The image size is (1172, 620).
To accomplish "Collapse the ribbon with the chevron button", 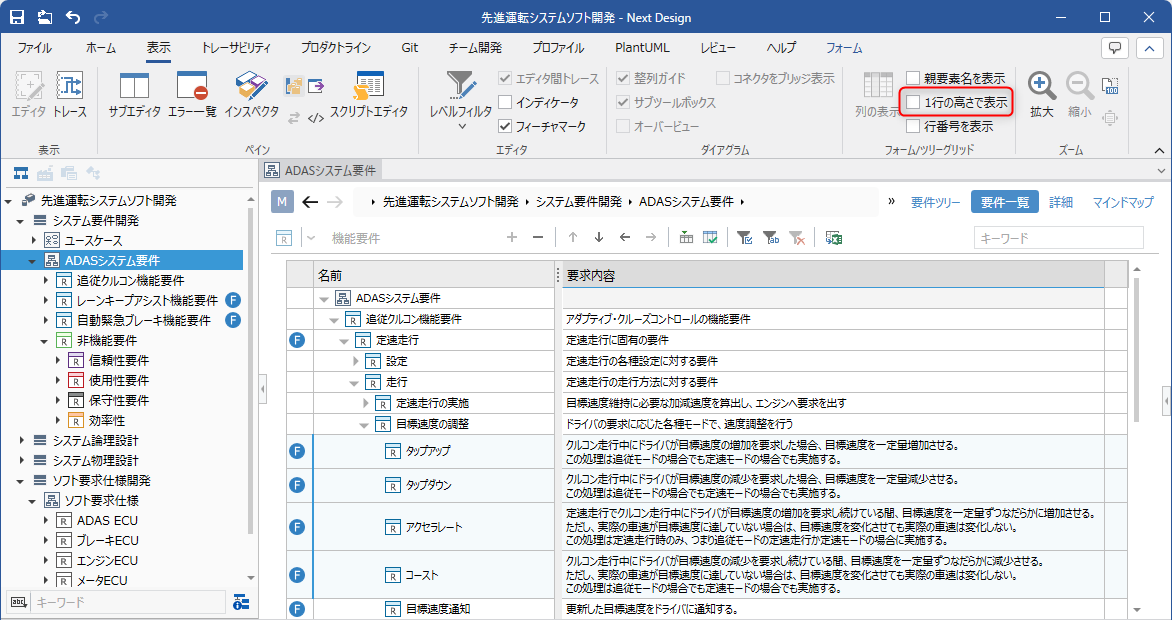I will [x=1149, y=48].
